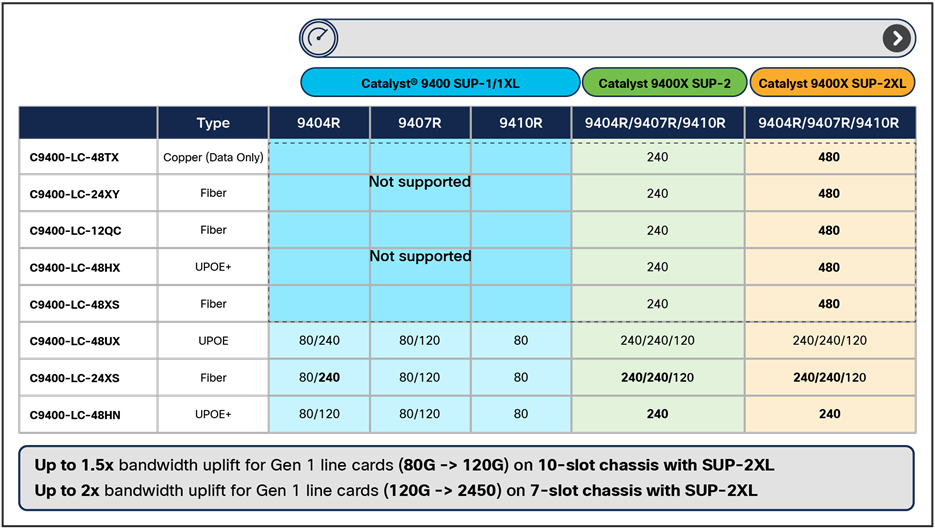
Task: Click the C9400-LC-48HX row label
Action: coord(75,268)
